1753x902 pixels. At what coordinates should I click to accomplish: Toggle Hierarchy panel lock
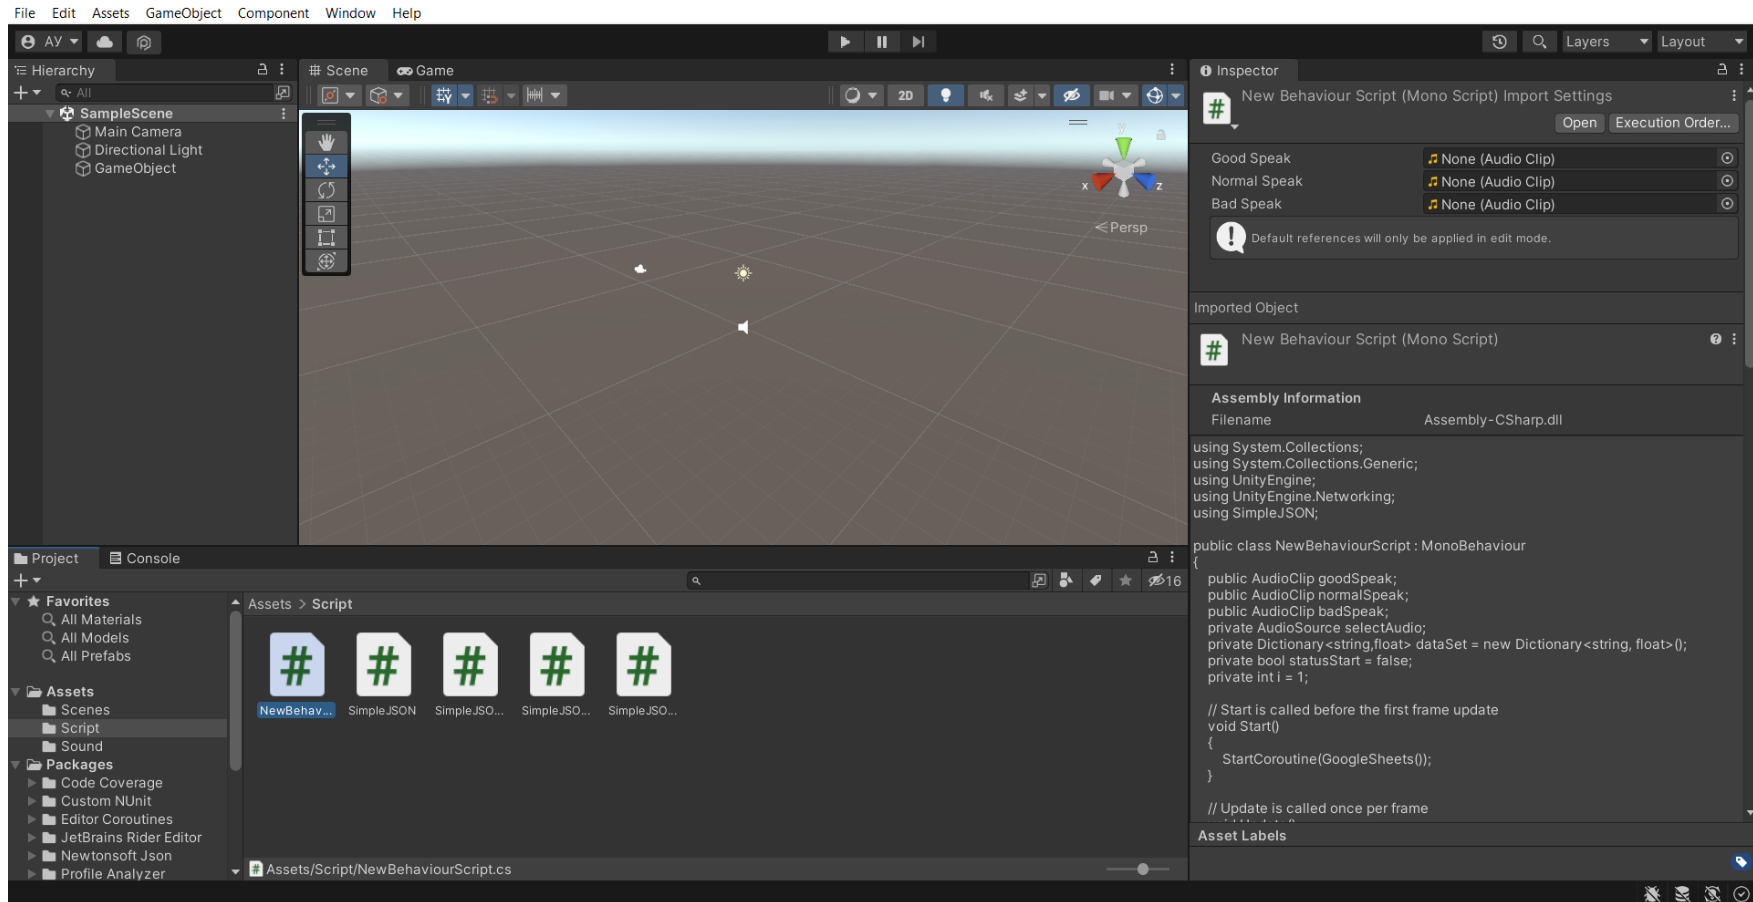coord(262,70)
